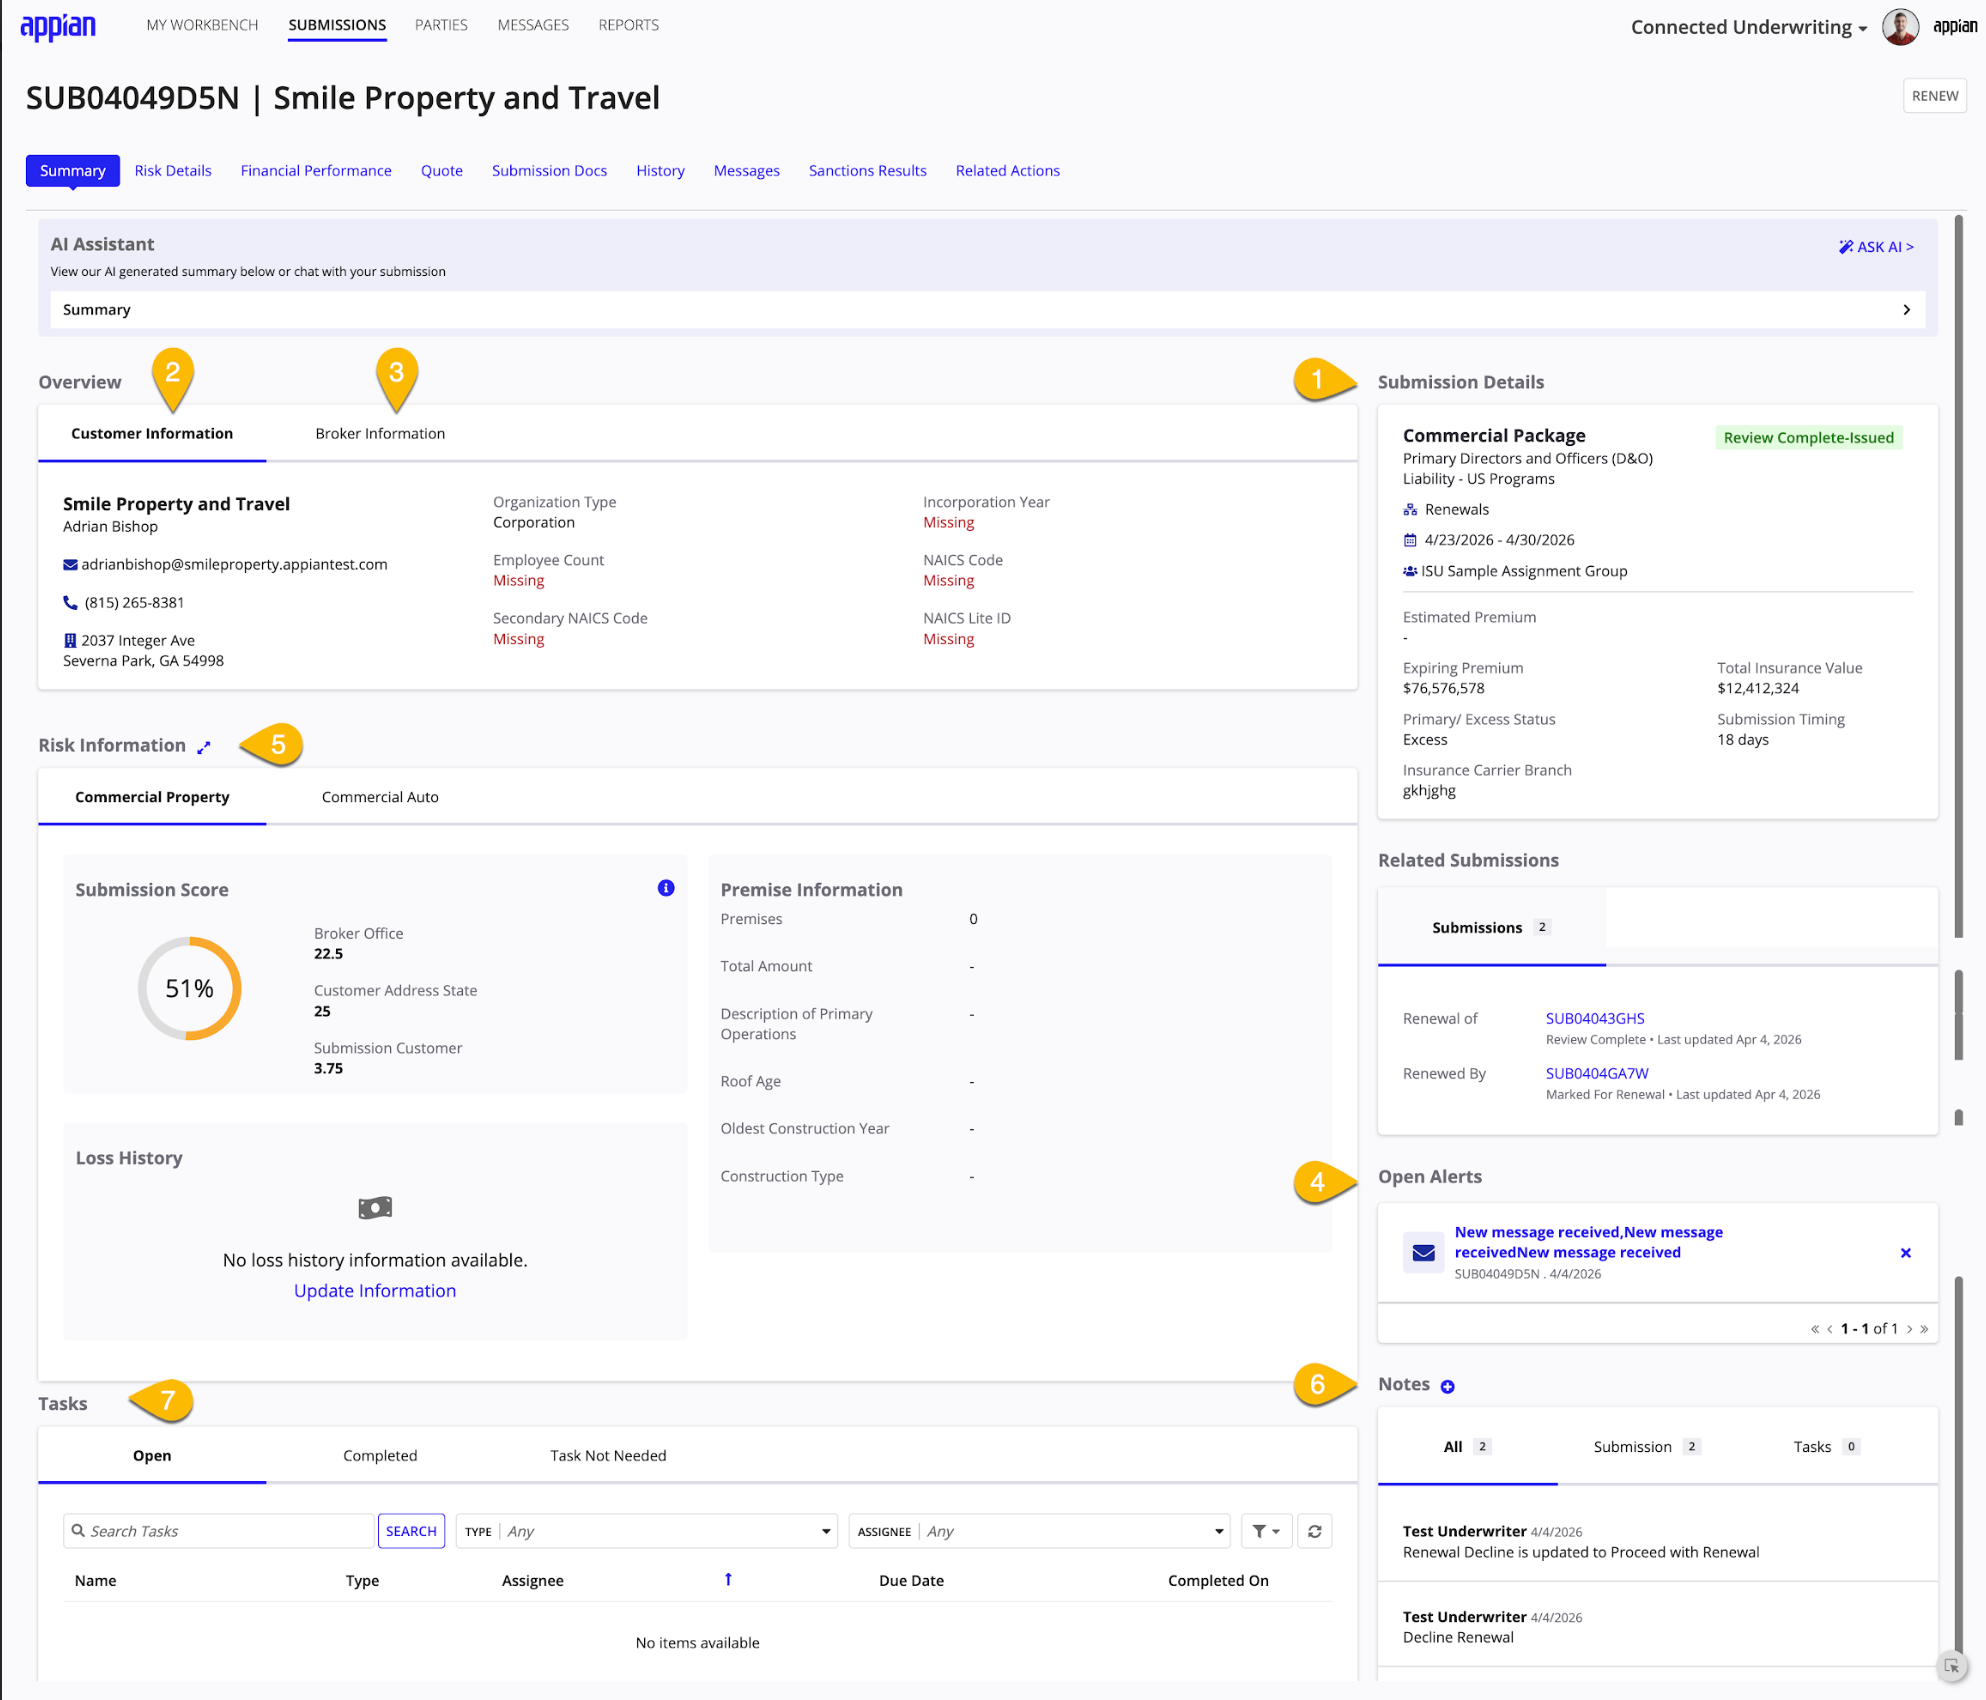Open the tasks filter funnel menu
The image size is (1986, 1700).
coord(1266,1531)
